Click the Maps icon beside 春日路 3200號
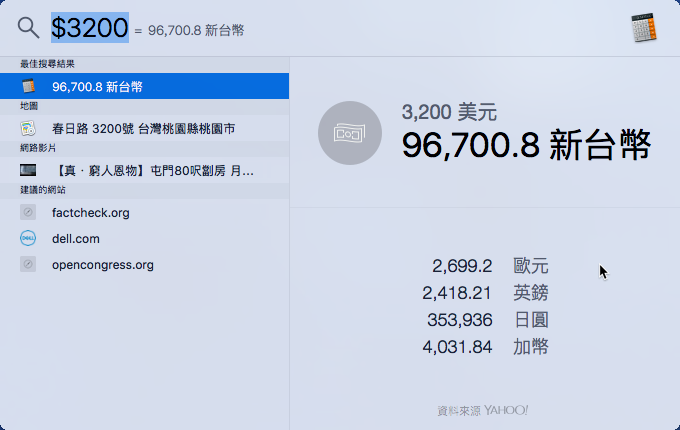The width and height of the screenshot is (680, 430). pyautogui.click(x=28, y=128)
